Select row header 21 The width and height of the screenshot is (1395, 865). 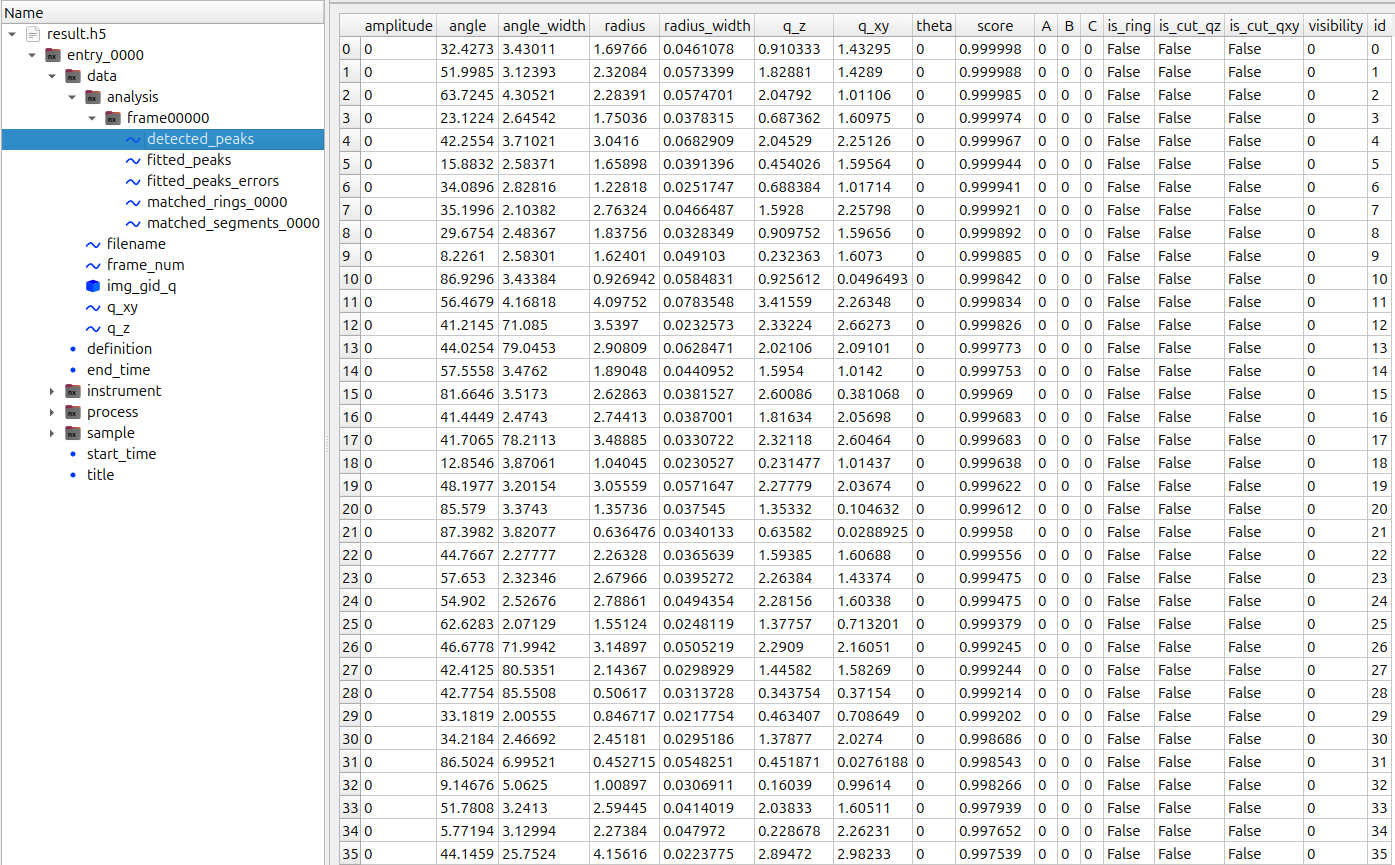[x=349, y=532]
